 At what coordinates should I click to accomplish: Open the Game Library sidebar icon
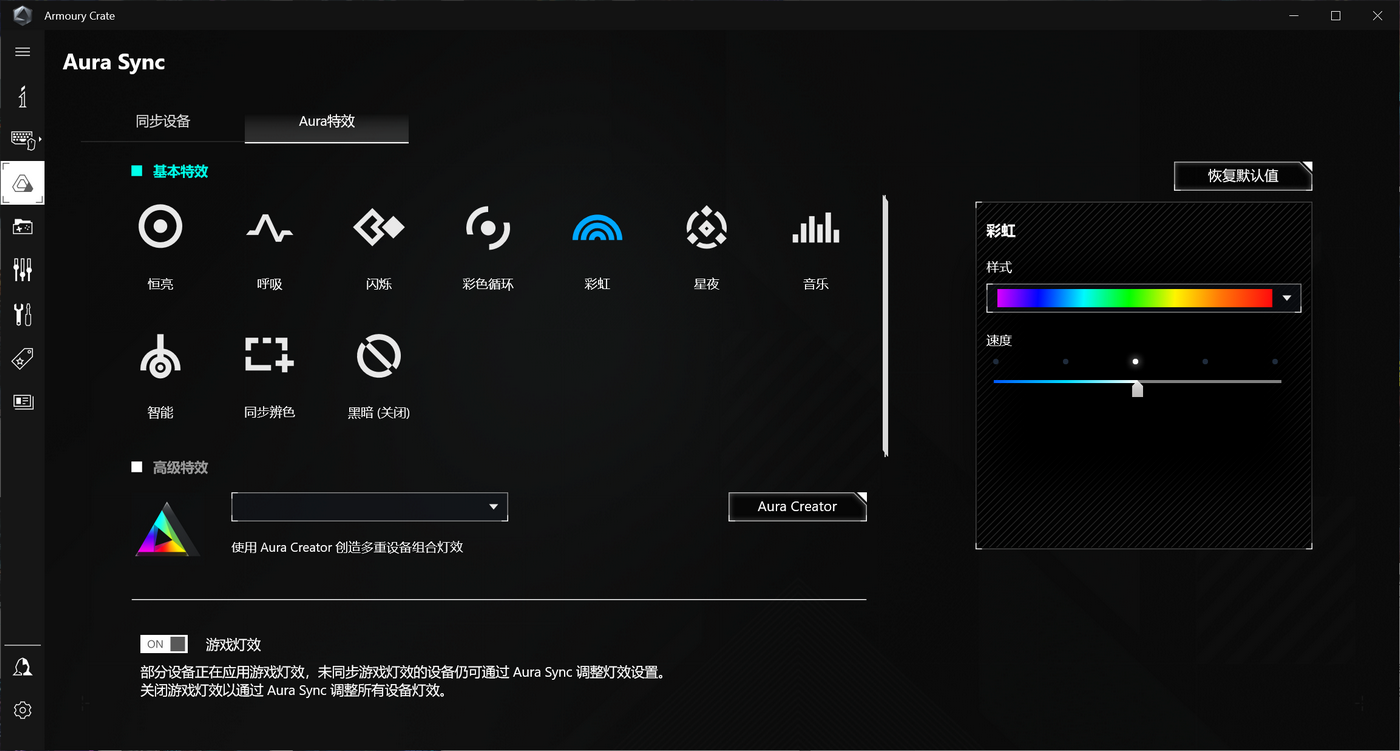point(23,227)
